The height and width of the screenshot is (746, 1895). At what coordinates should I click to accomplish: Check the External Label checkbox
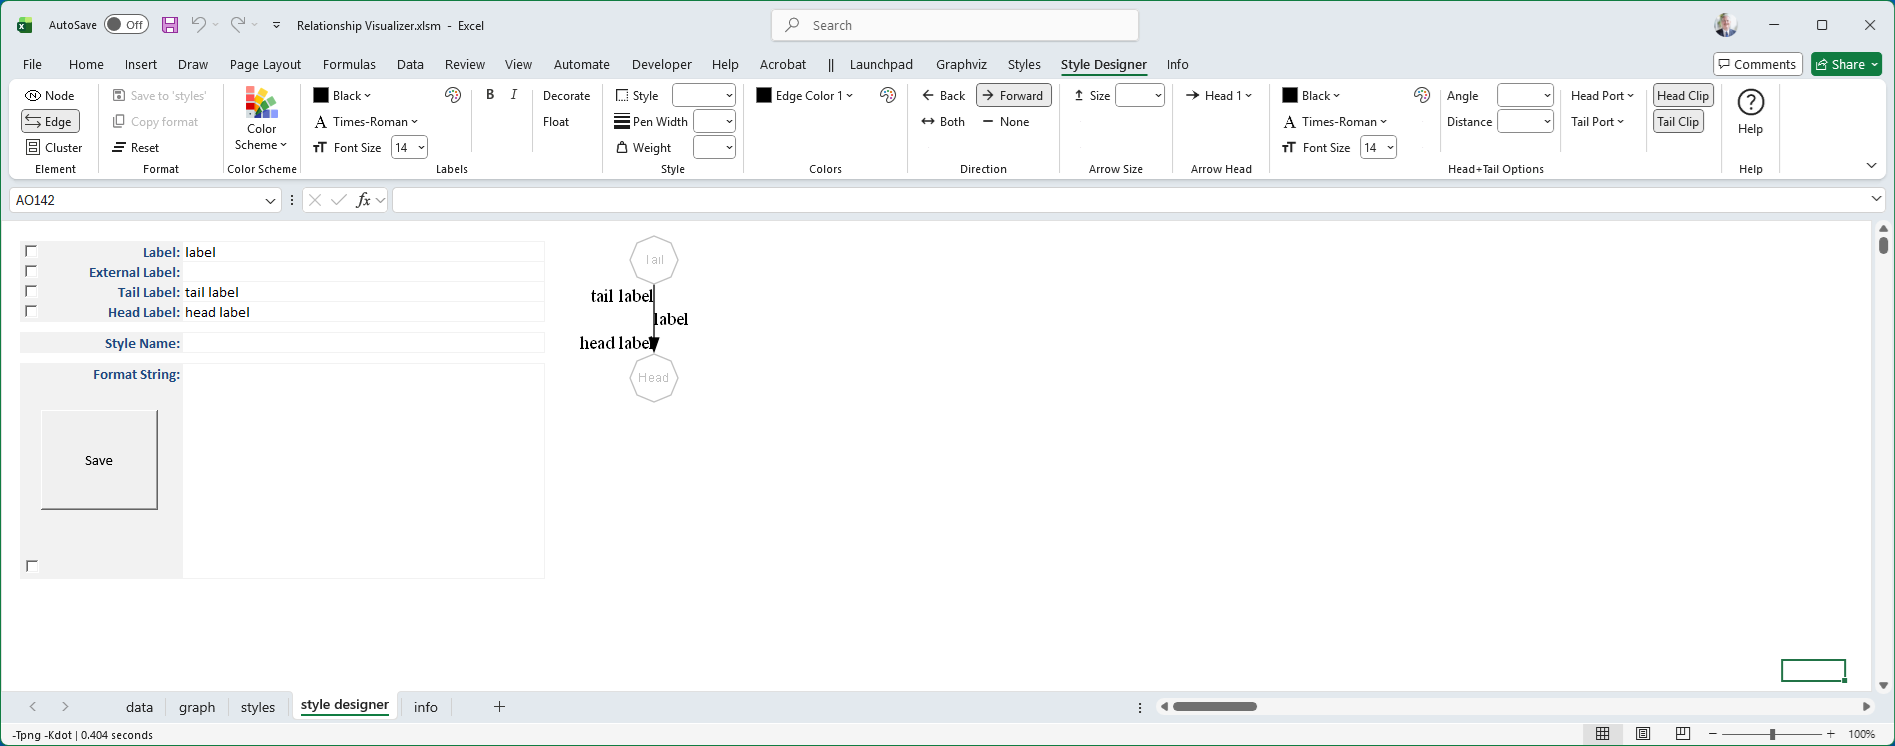(x=31, y=271)
